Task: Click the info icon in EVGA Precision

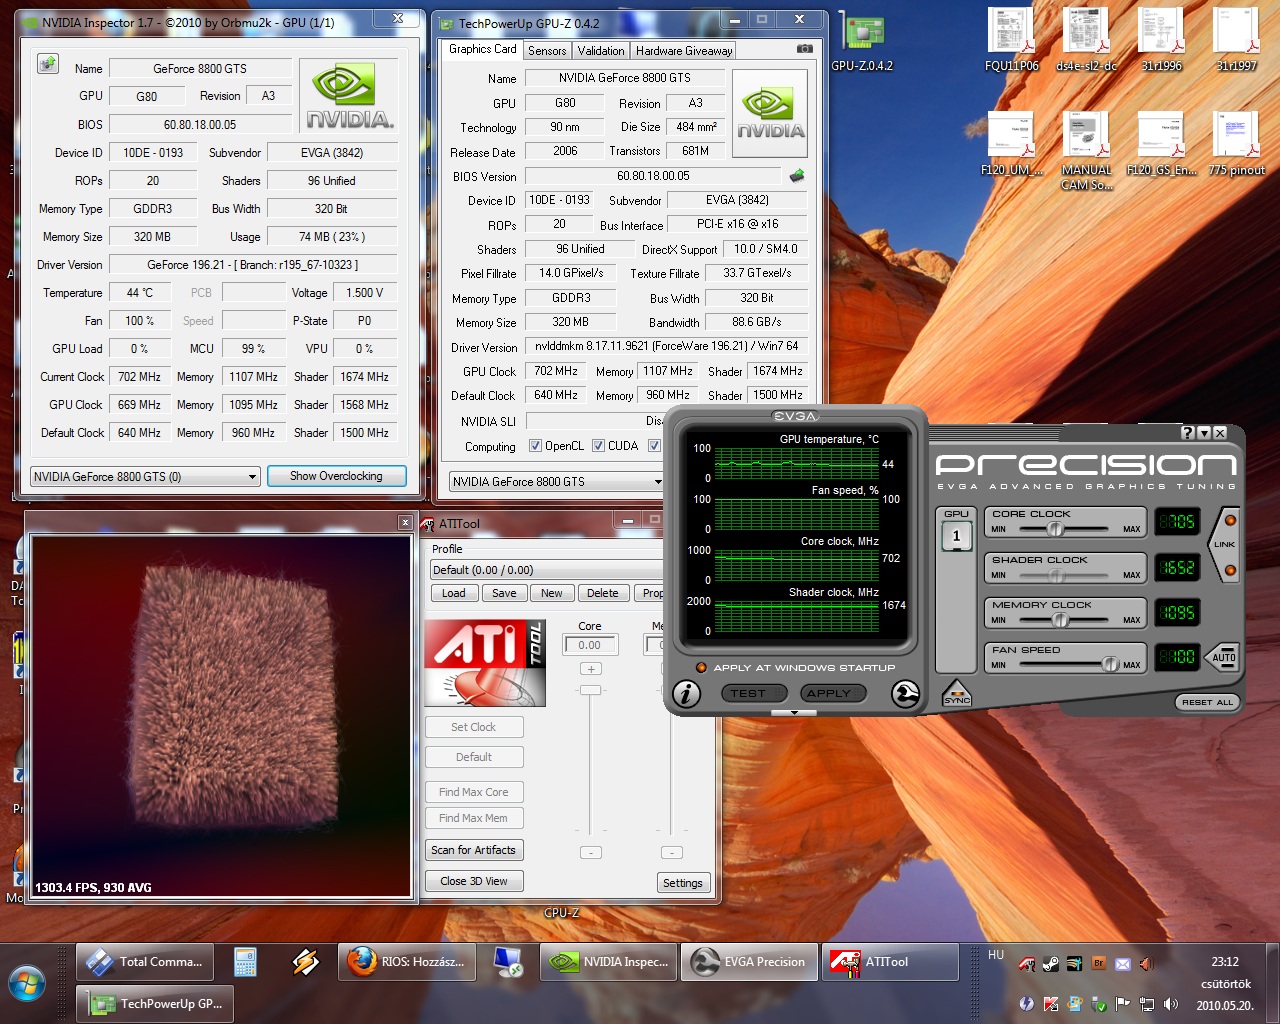Action: (686, 693)
